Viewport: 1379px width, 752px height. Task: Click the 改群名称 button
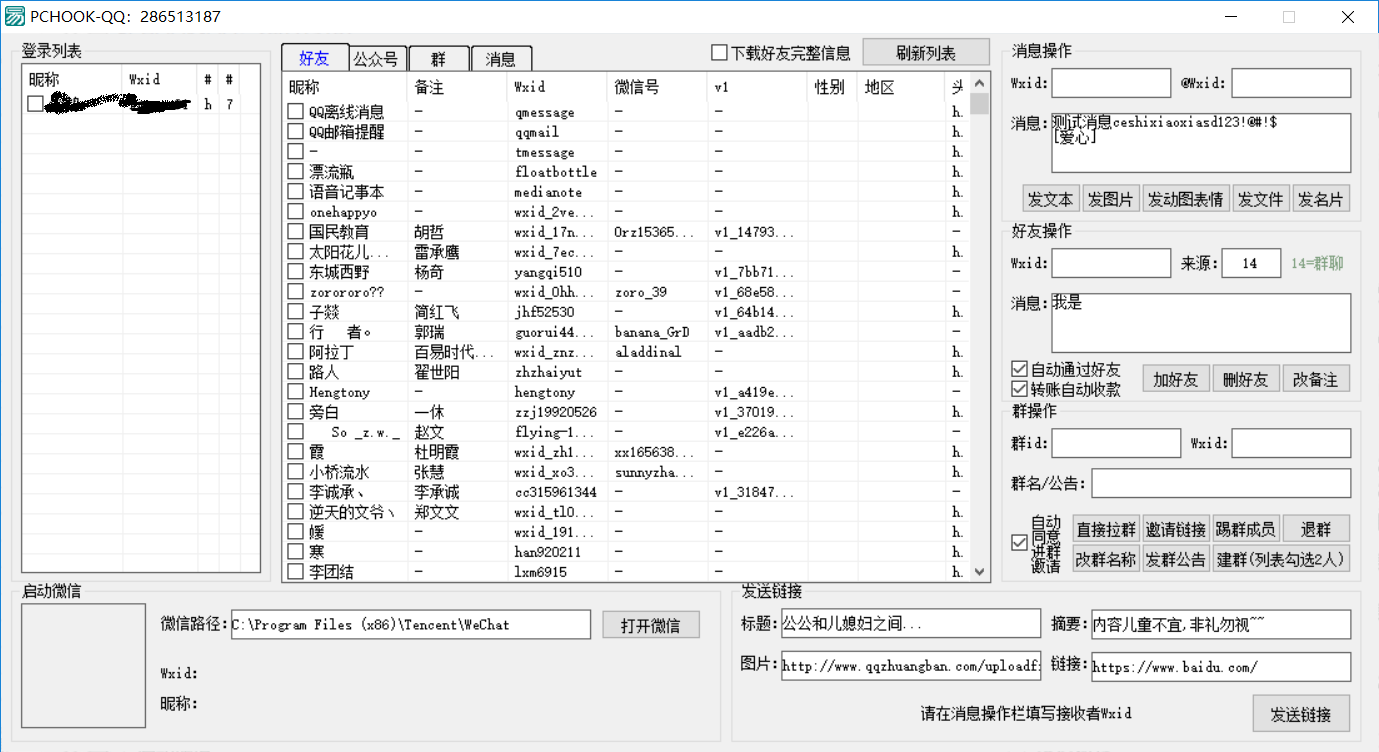pyautogui.click(x=1106, y=559)
